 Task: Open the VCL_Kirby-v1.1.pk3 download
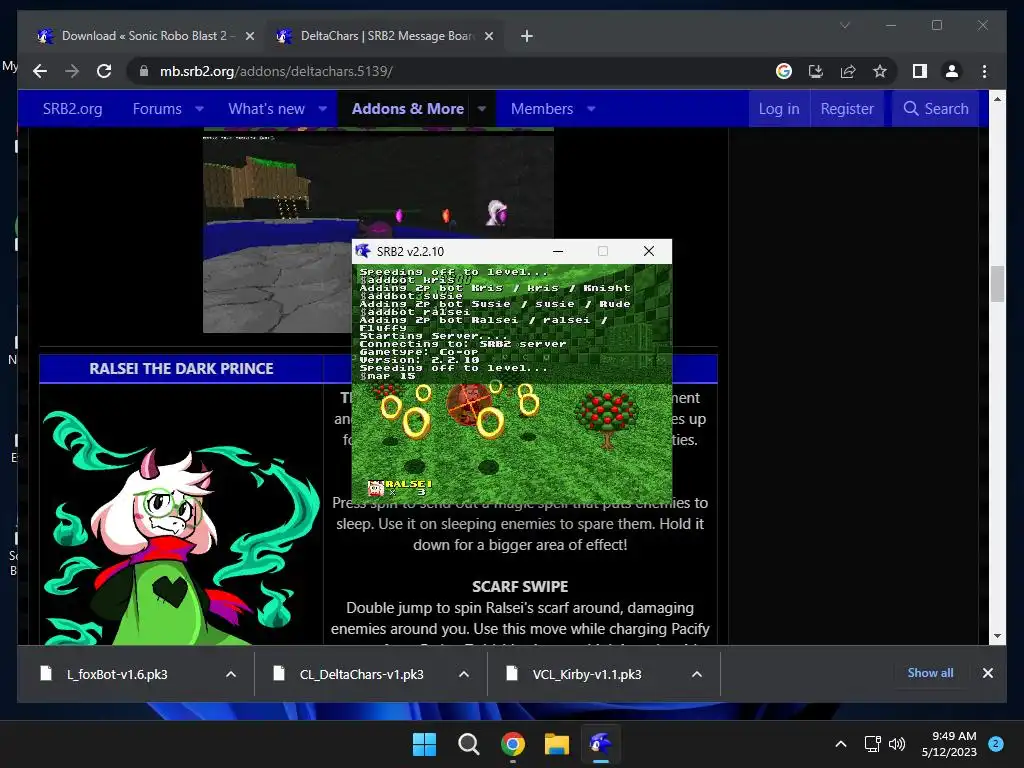click(586, 674)
